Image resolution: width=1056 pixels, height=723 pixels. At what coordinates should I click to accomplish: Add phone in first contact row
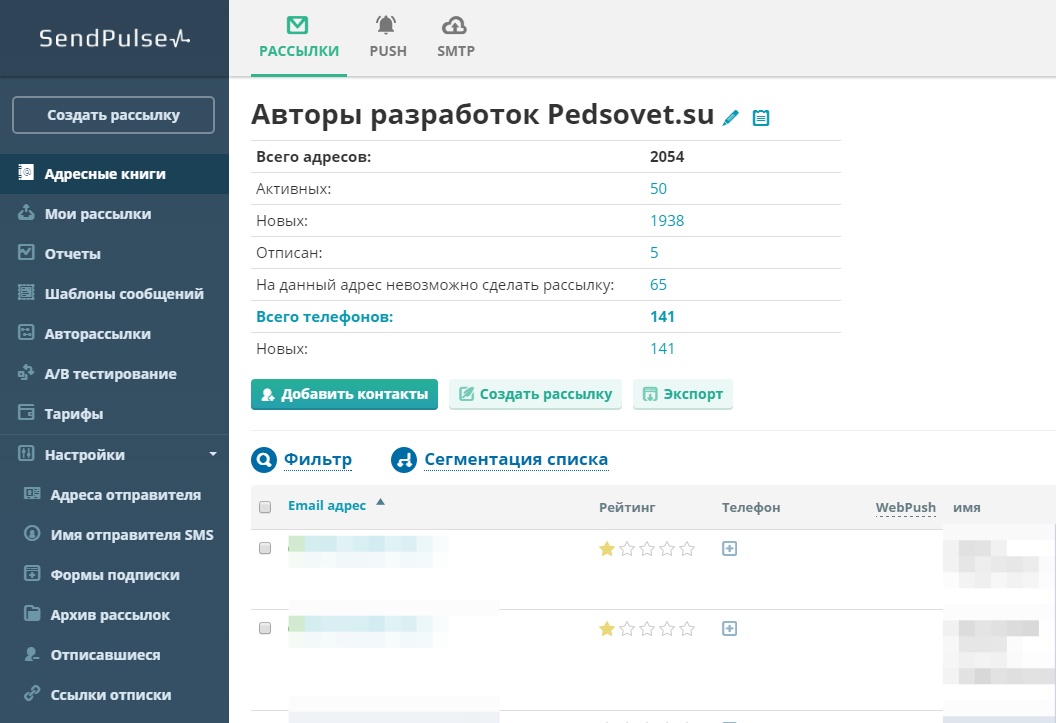(x=729, y=549)
